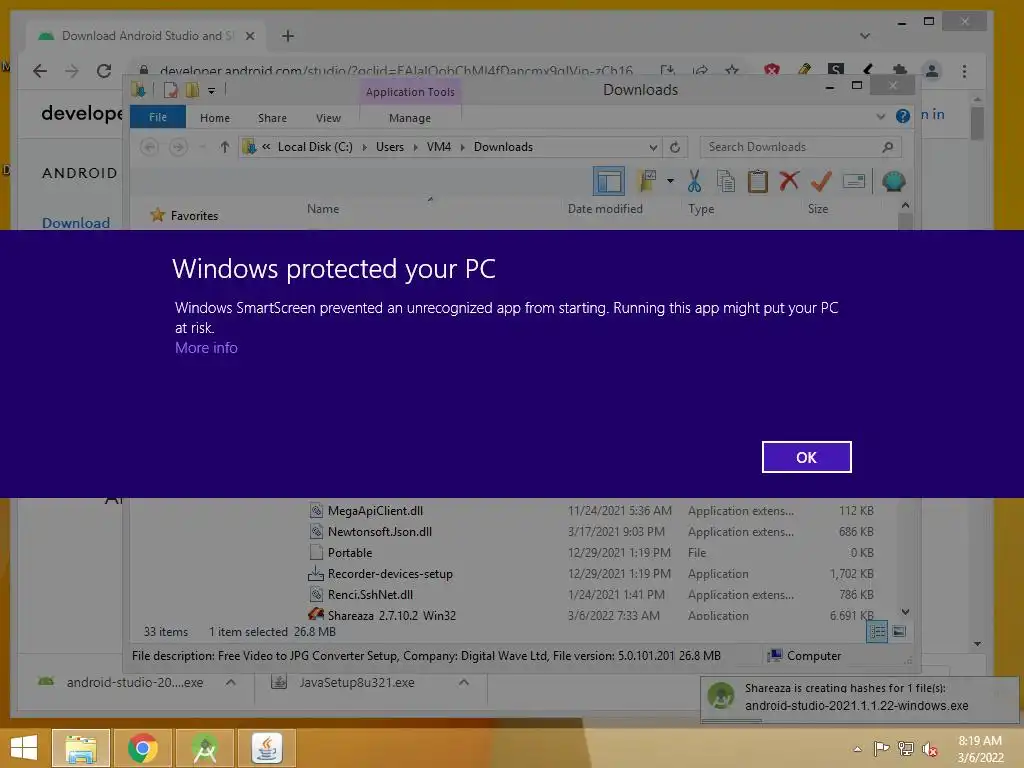The image size is (1024, 768).
Task: Click the Copy icon in Explorer toolbar
Action: click(726, 181)
